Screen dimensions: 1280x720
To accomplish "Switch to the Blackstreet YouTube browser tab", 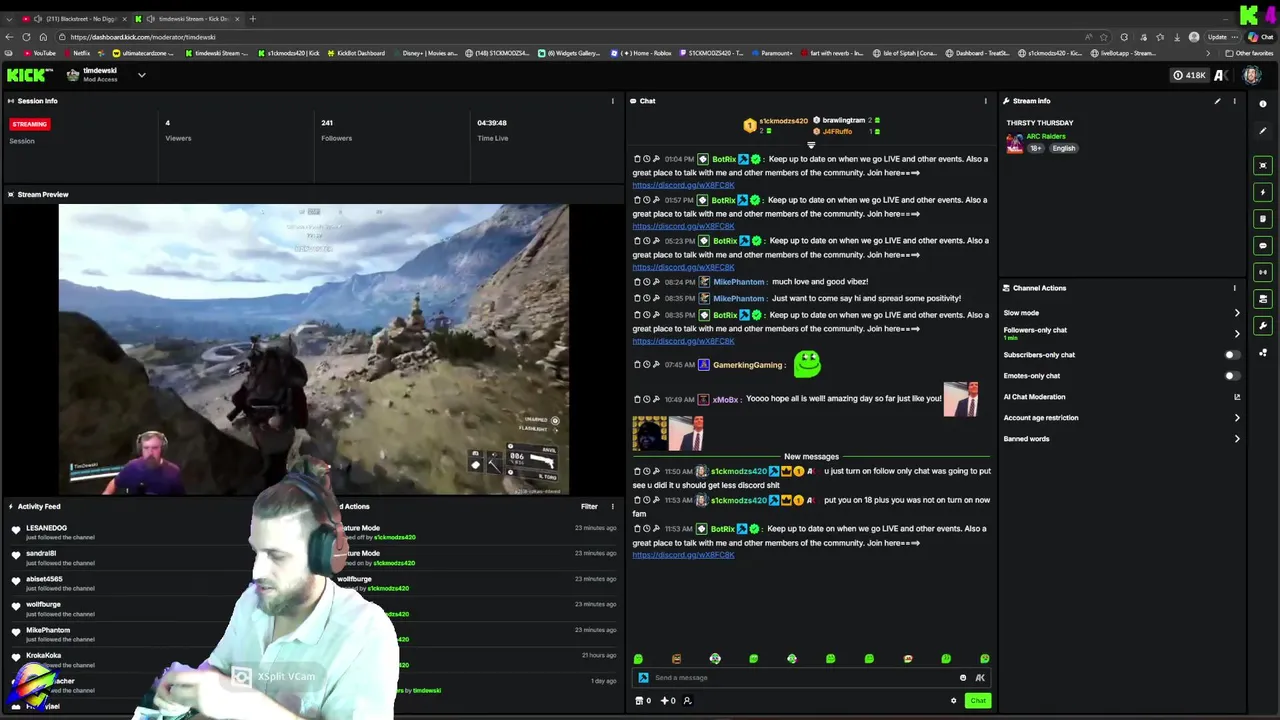I will pyautogui.click(x=76, y=19).
